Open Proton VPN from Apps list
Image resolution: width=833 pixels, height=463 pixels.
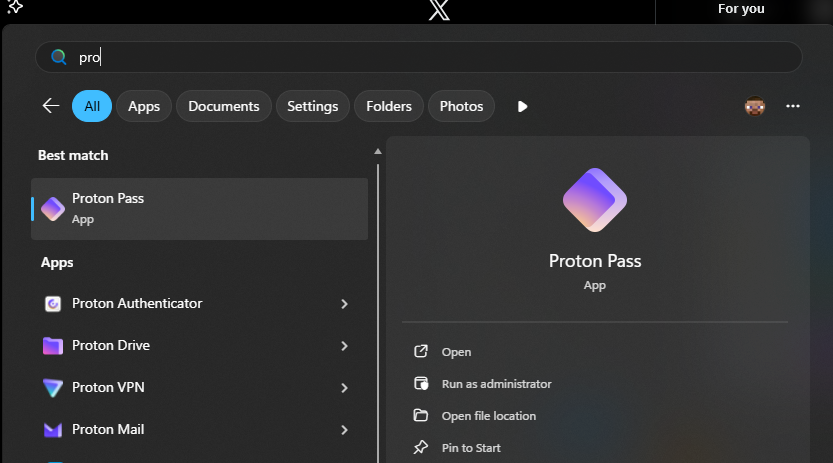tap(199, 387)
